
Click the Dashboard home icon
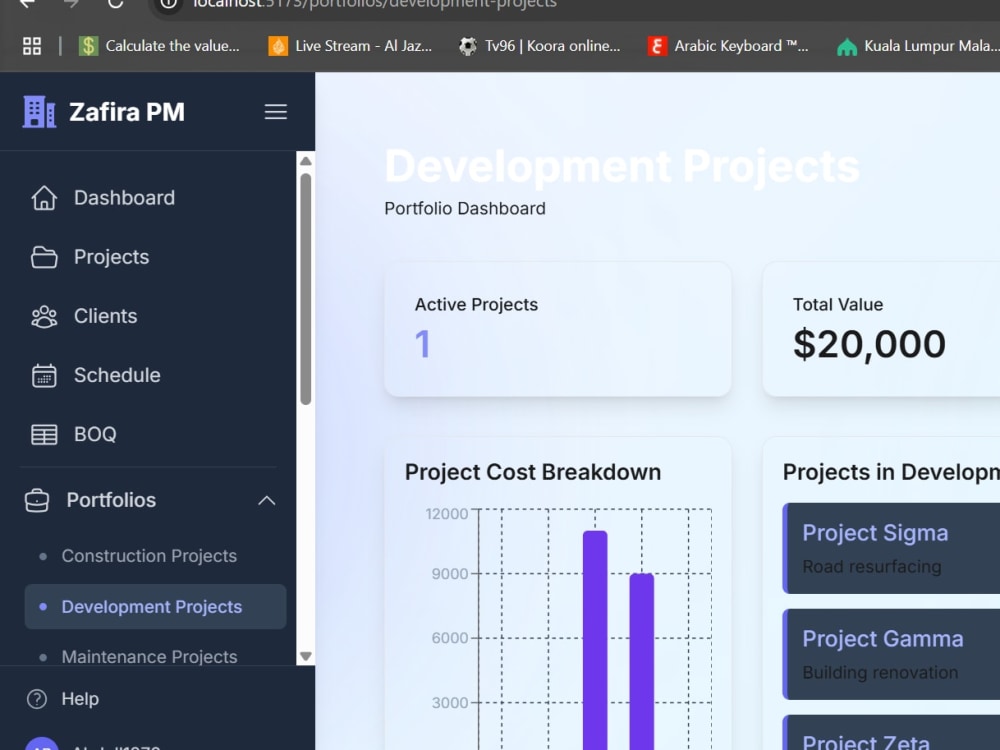[44, 198]
